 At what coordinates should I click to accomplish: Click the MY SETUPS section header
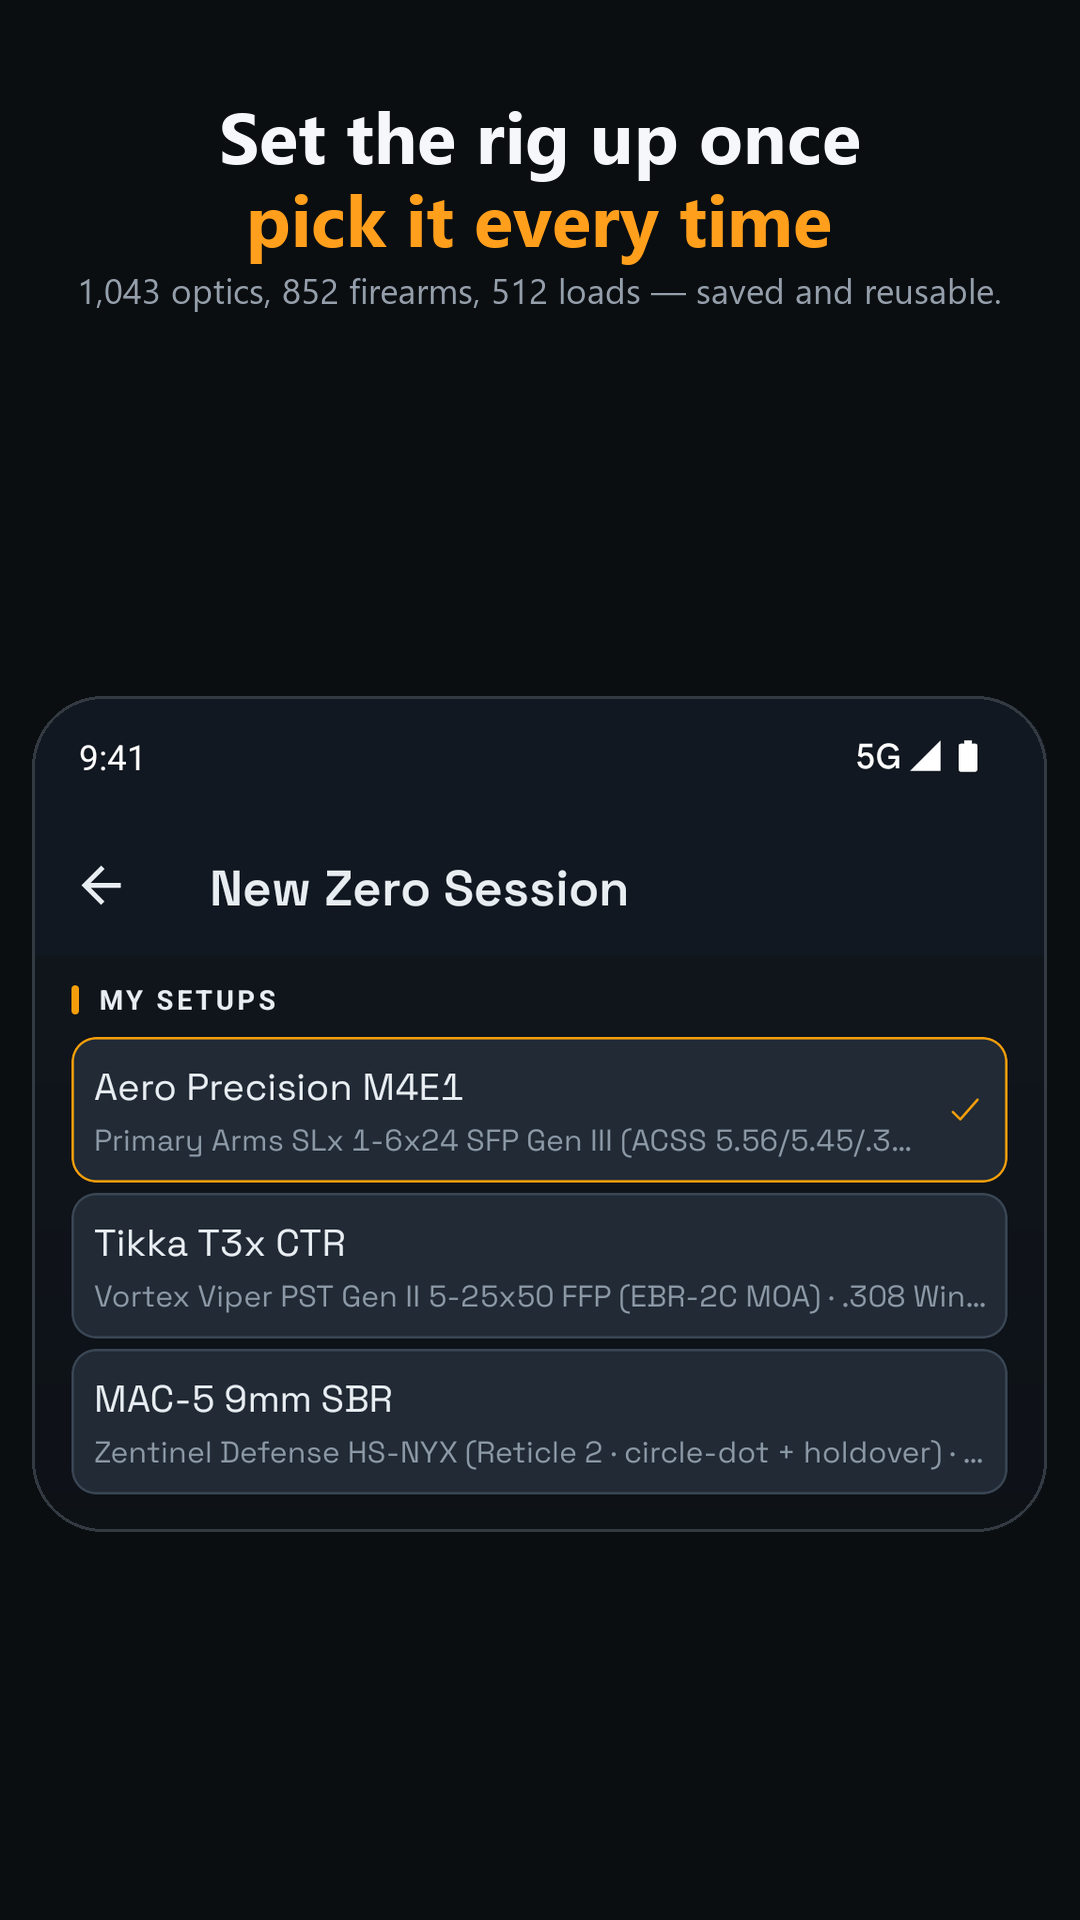point(188,1000)
